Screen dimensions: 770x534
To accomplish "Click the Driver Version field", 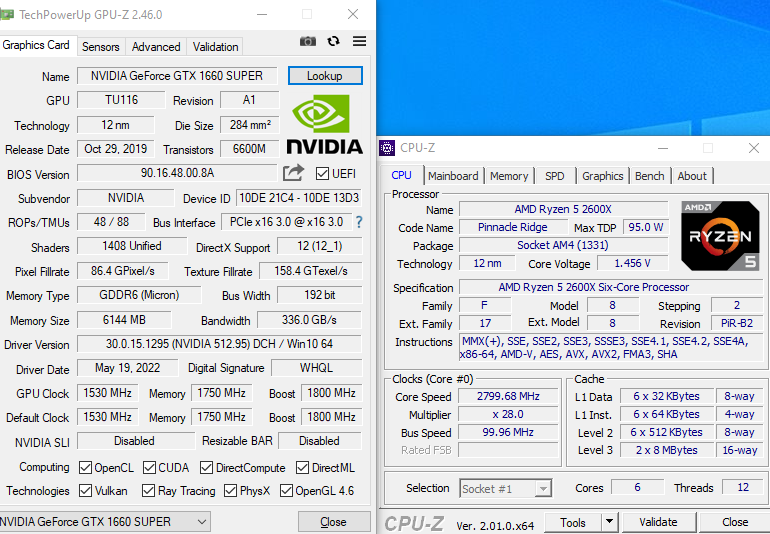I will [220, 343].
